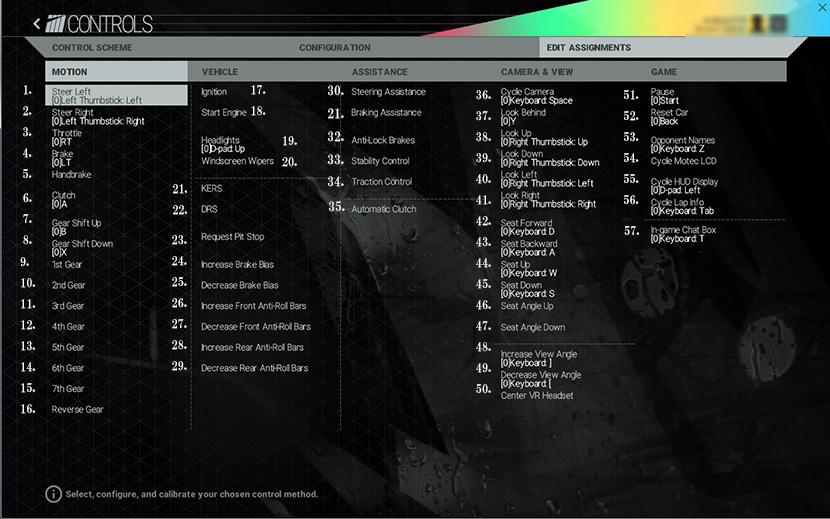Select the Headlights binding
Viewport: 830px width, 519px height.
pos(222,144)
